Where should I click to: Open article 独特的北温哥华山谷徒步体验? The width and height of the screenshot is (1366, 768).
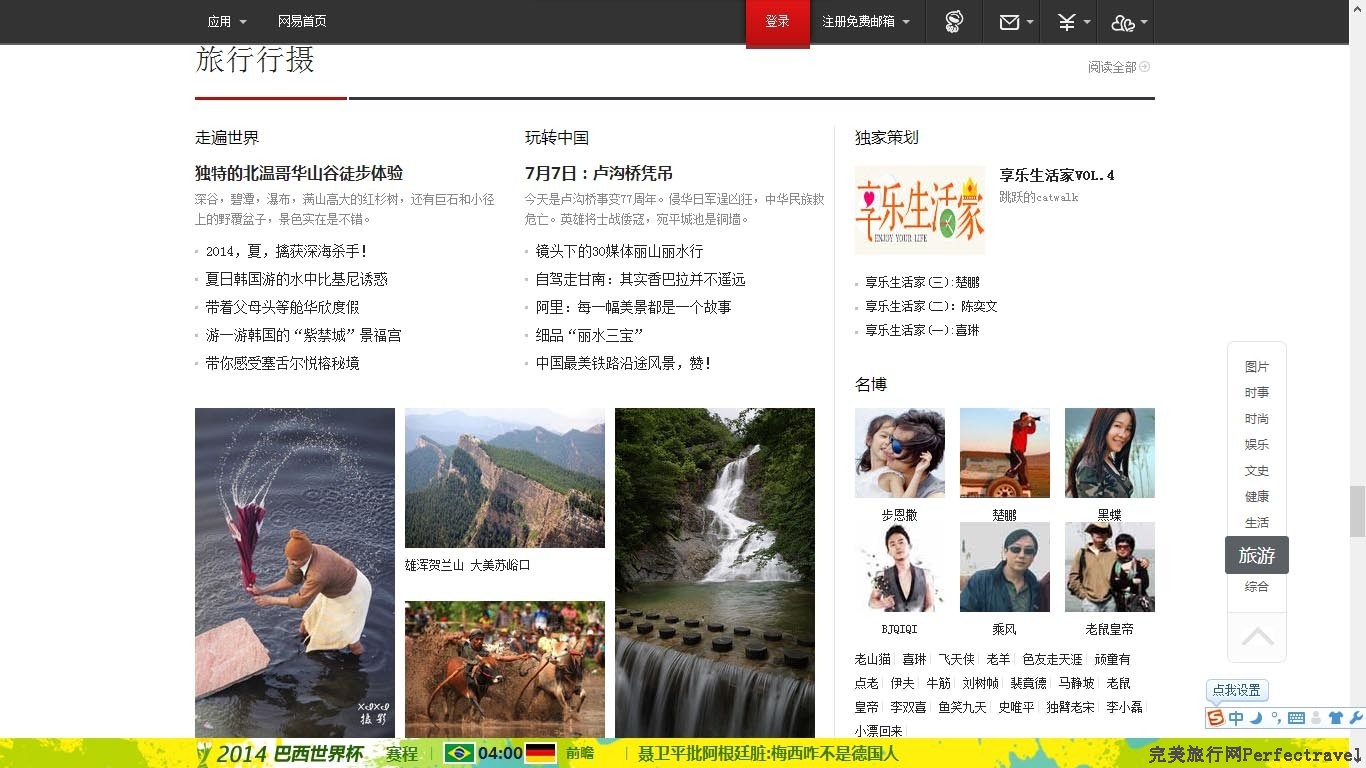tap(299, 173)
